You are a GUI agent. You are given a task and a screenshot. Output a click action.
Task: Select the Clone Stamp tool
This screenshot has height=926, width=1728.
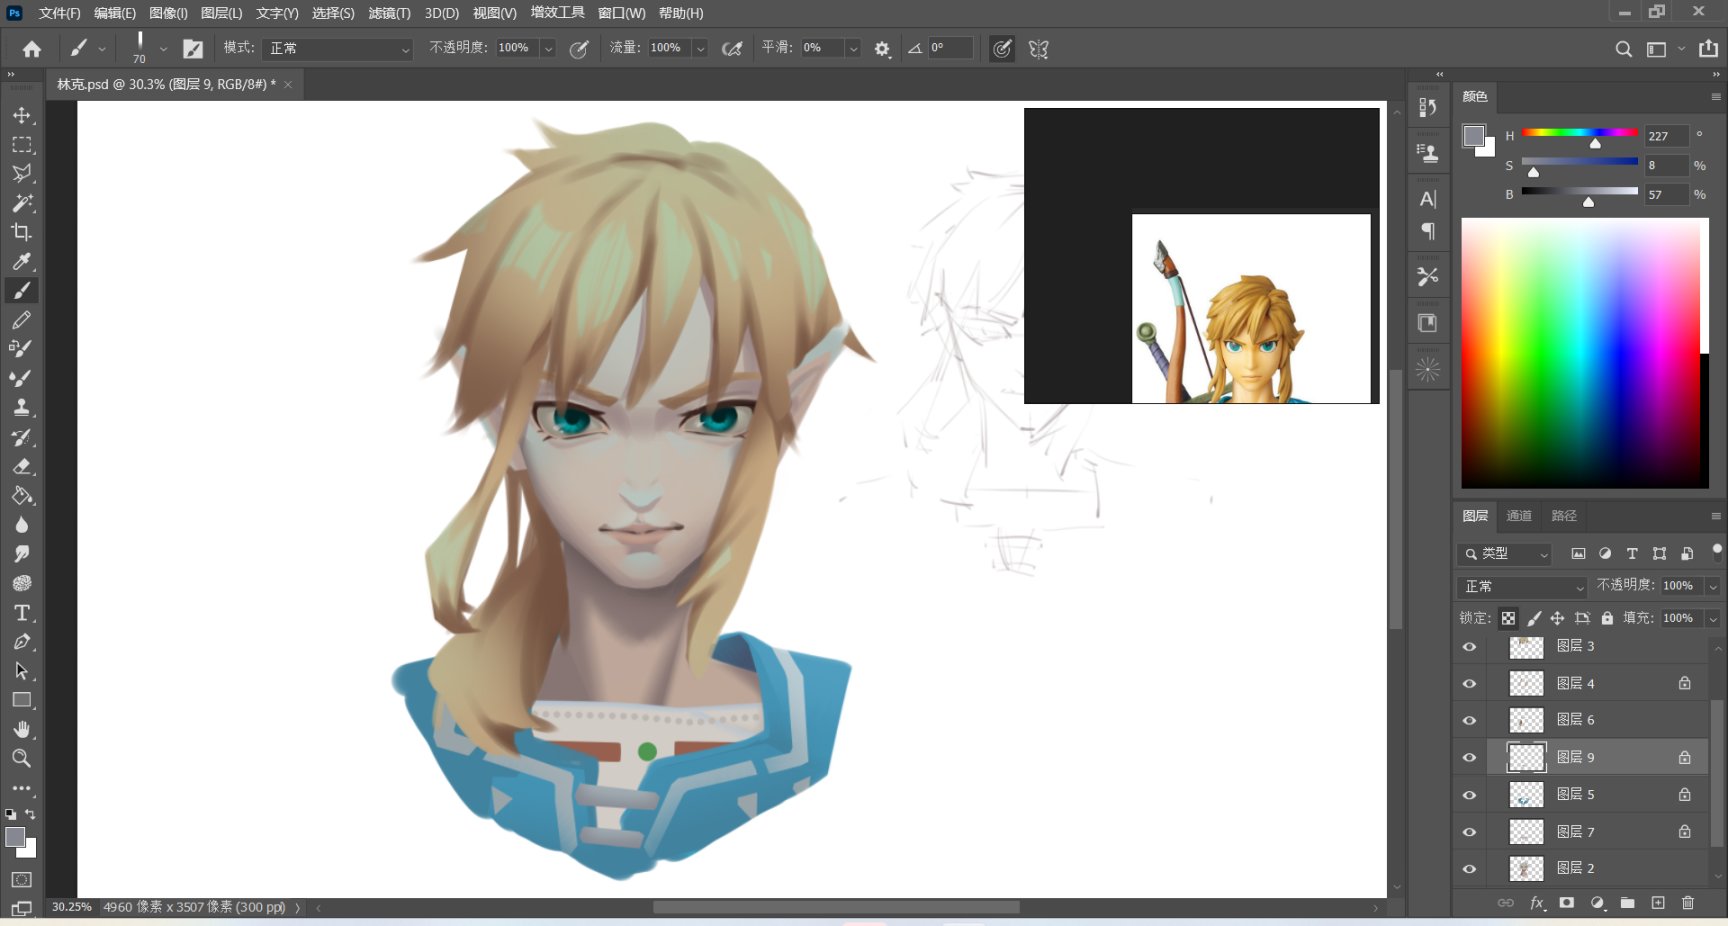[x=22, y=408]
